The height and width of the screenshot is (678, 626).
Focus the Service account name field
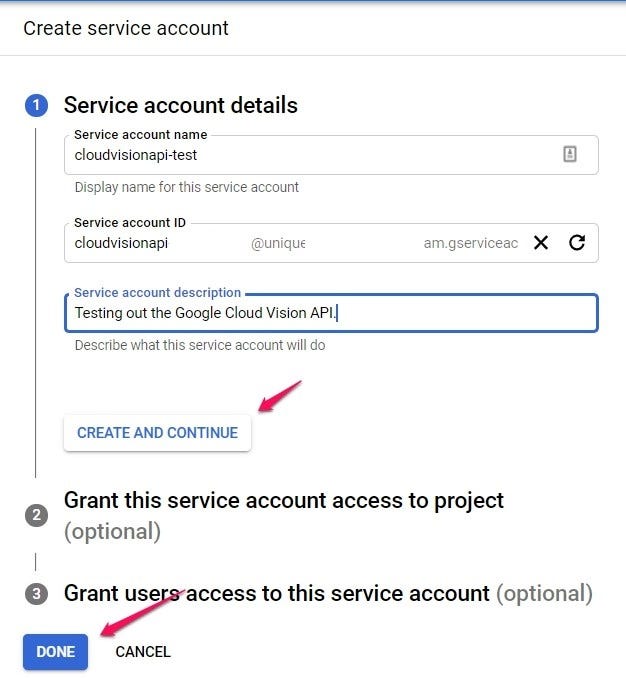[x=310, y=155]
